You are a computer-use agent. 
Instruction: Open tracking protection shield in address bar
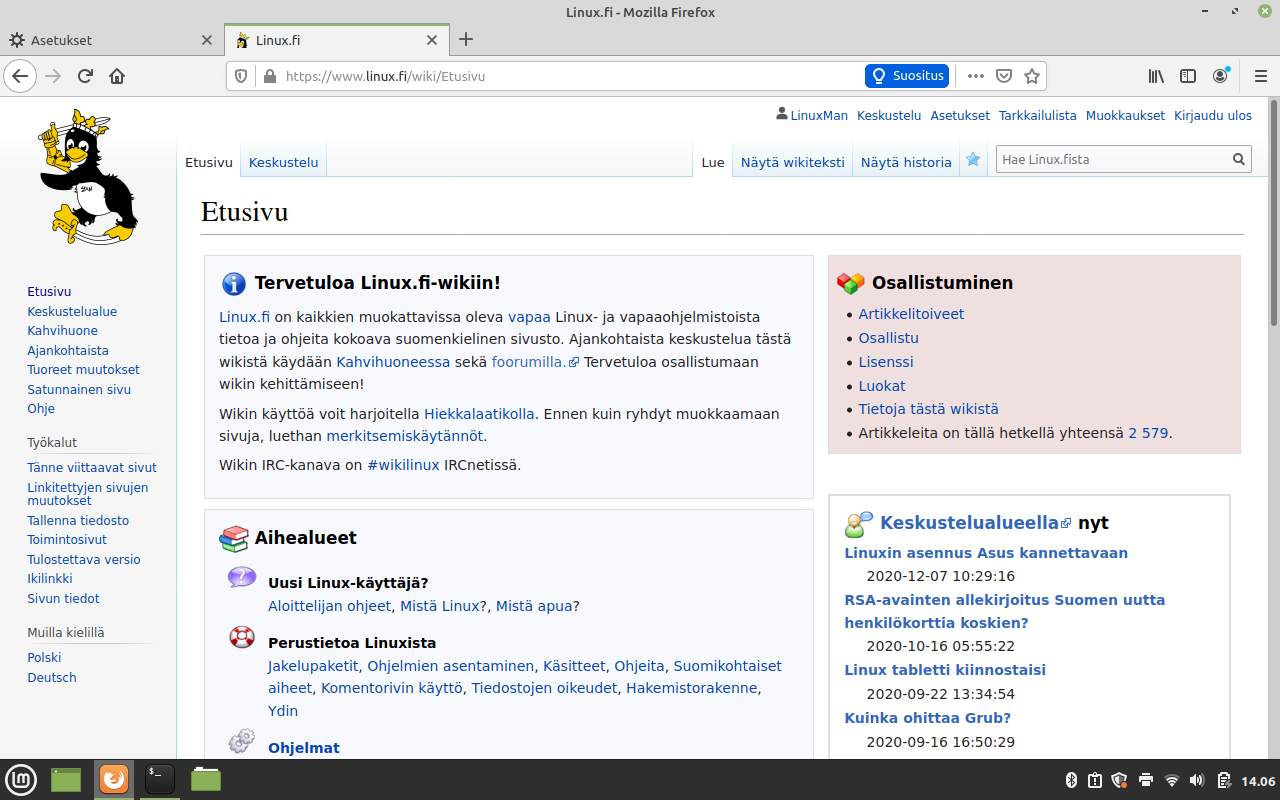[240, 76]
